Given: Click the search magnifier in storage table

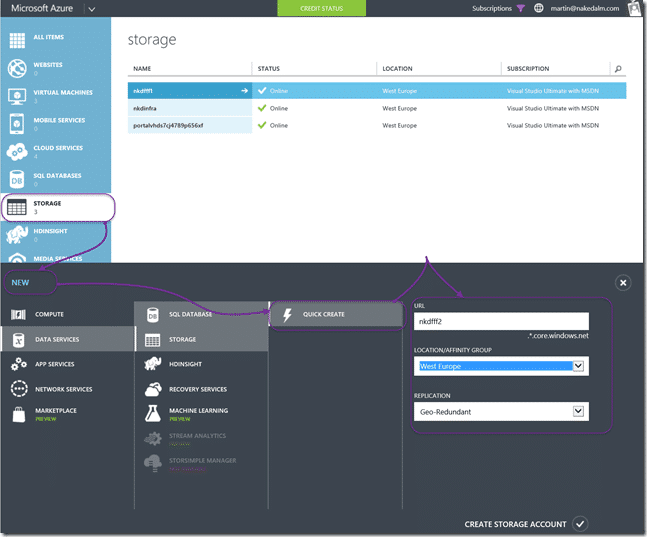Looking at the screenshot, I should [618, 69].
